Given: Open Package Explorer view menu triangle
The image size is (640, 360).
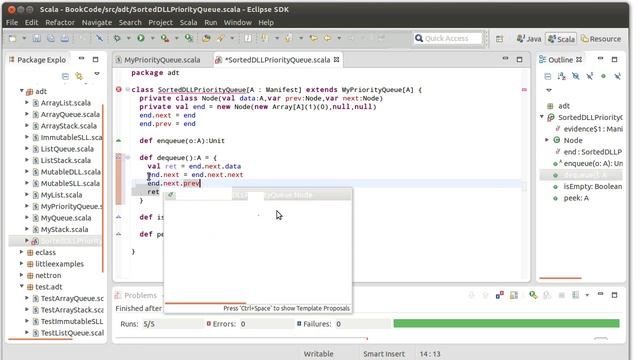Looking at the screenshot, I should (x=97, y=74).
